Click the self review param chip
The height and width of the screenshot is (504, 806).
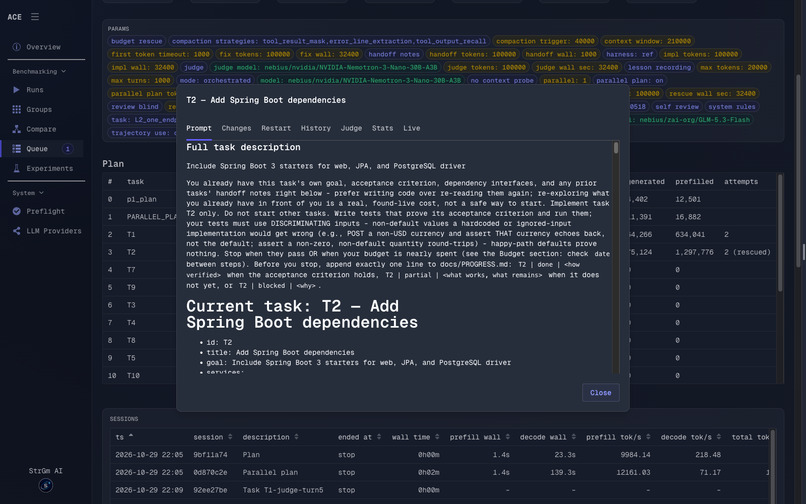click(x=676, y=106)
